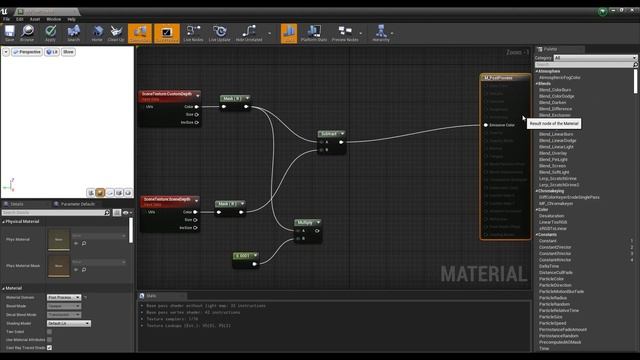Collapse the Atmosphere palette category
This screenshot has height=360, width=640.
(x=537, y=71)
